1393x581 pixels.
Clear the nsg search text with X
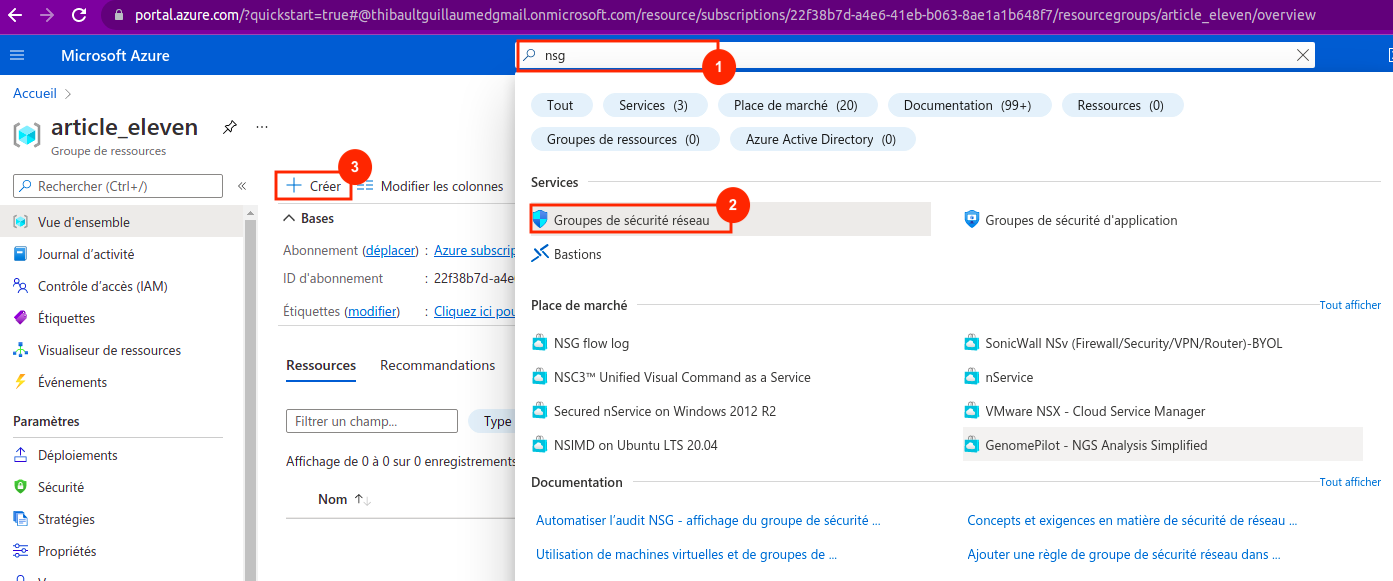pos(1302,56)
